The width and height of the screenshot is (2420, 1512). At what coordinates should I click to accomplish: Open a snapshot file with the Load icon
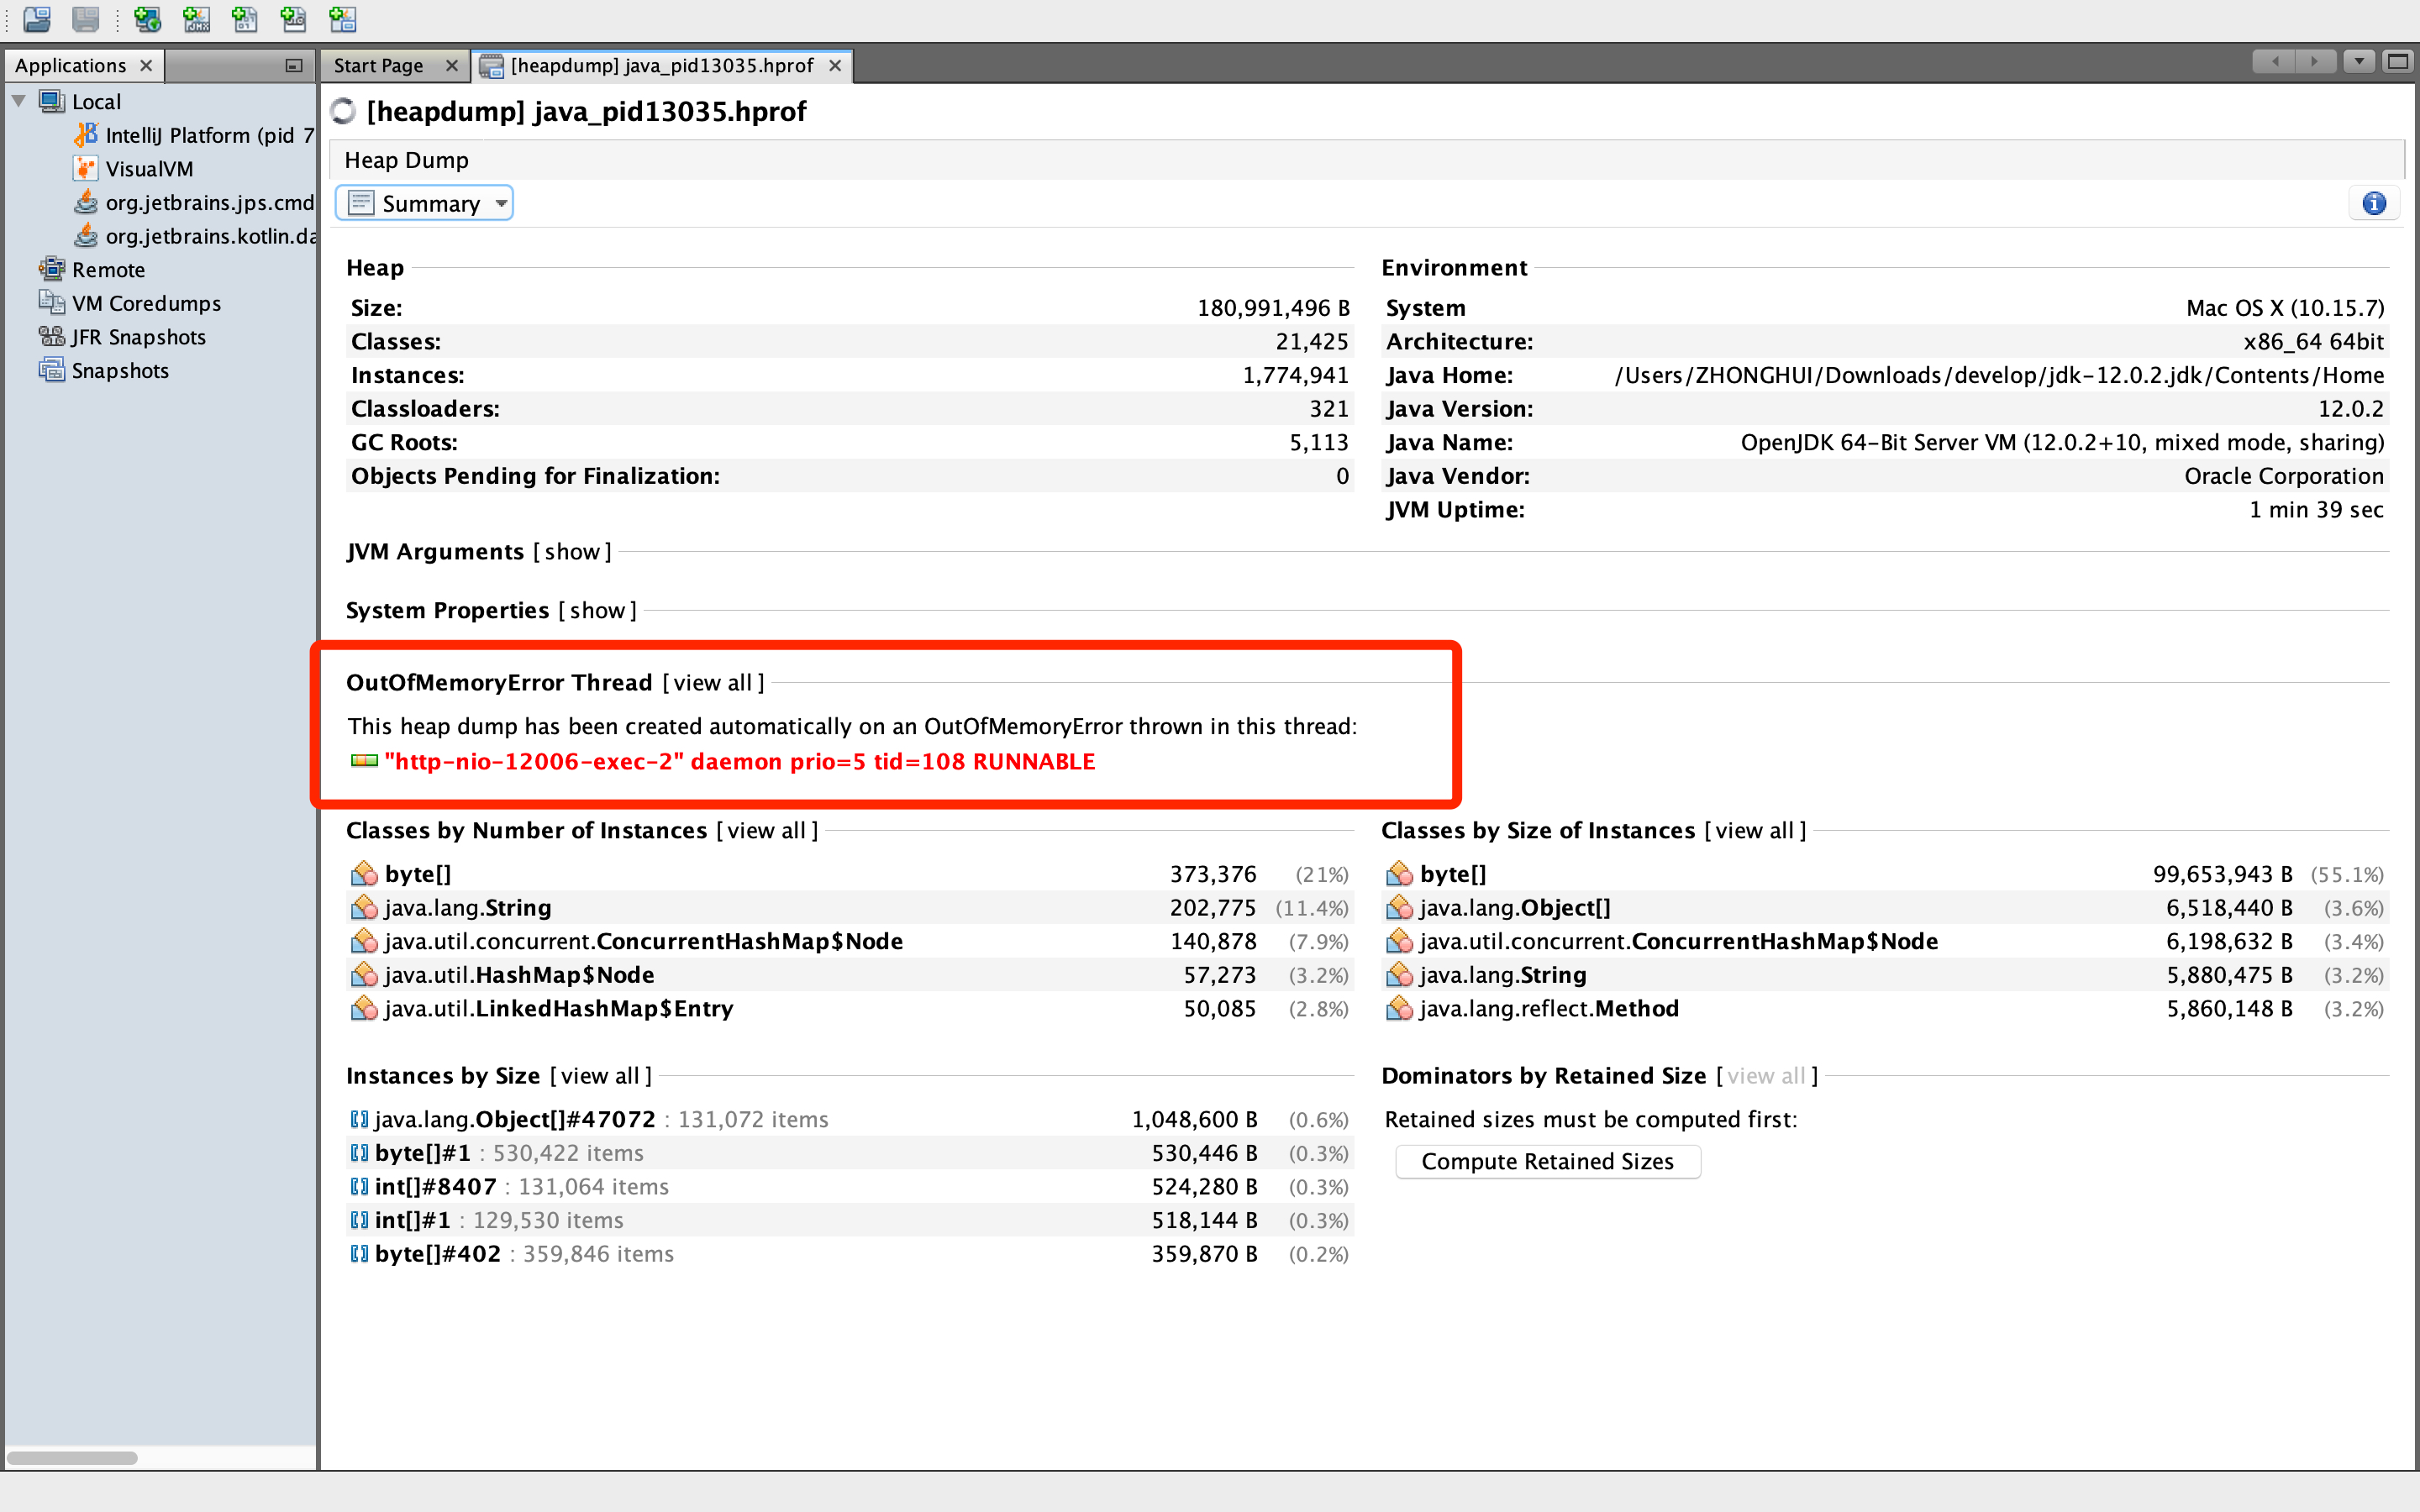(36, 20)
